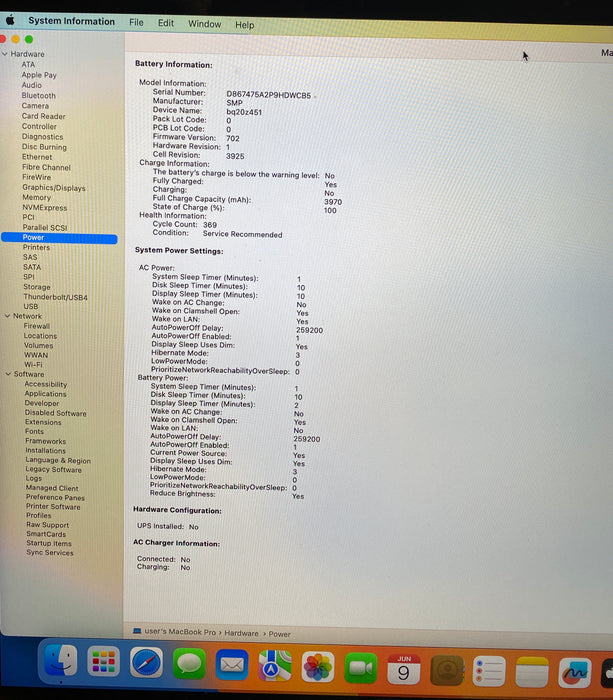Viewport: 613px width, 700px height.
Task: Select Startup Items under Software
Action: coord(49,543)
